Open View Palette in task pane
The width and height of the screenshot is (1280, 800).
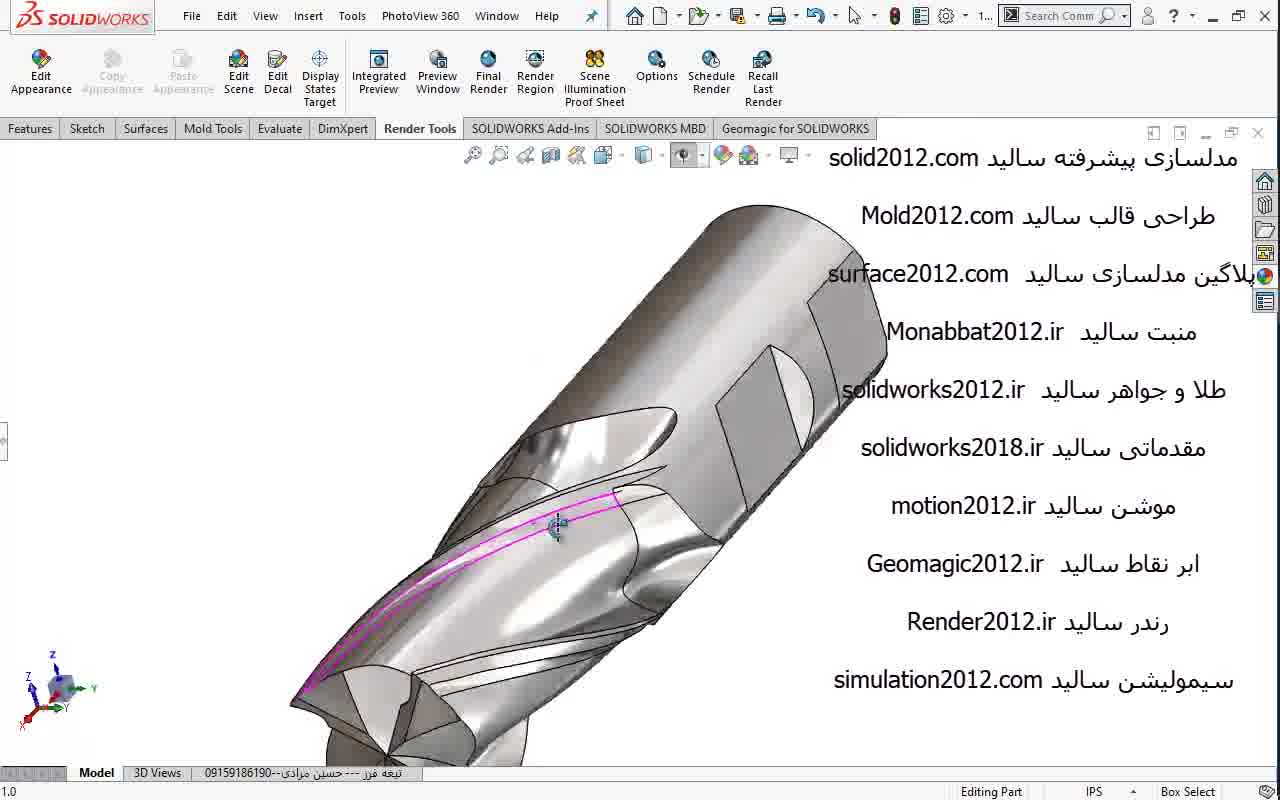(x=1265, y=253)
